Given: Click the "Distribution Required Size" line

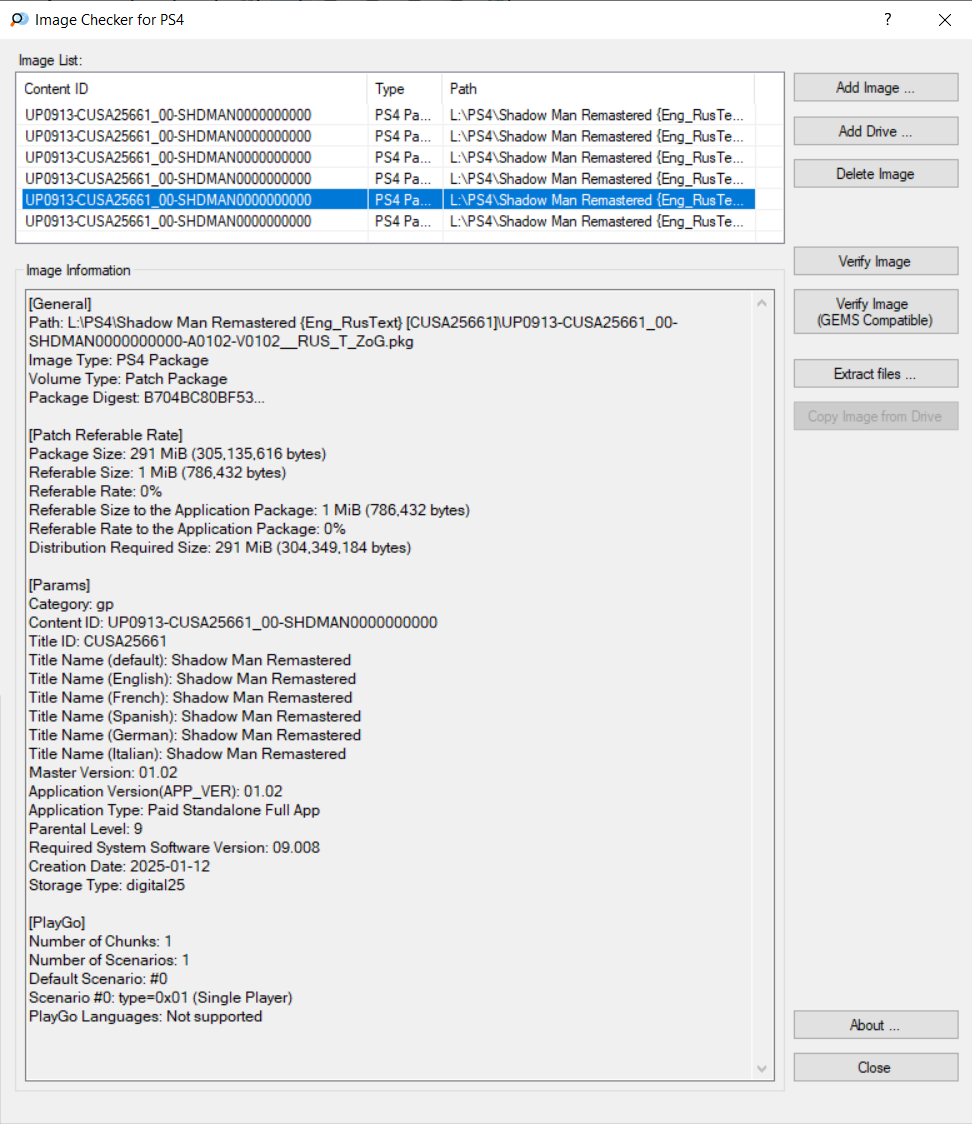Looking at the screenshot, I should pos(220,548).
